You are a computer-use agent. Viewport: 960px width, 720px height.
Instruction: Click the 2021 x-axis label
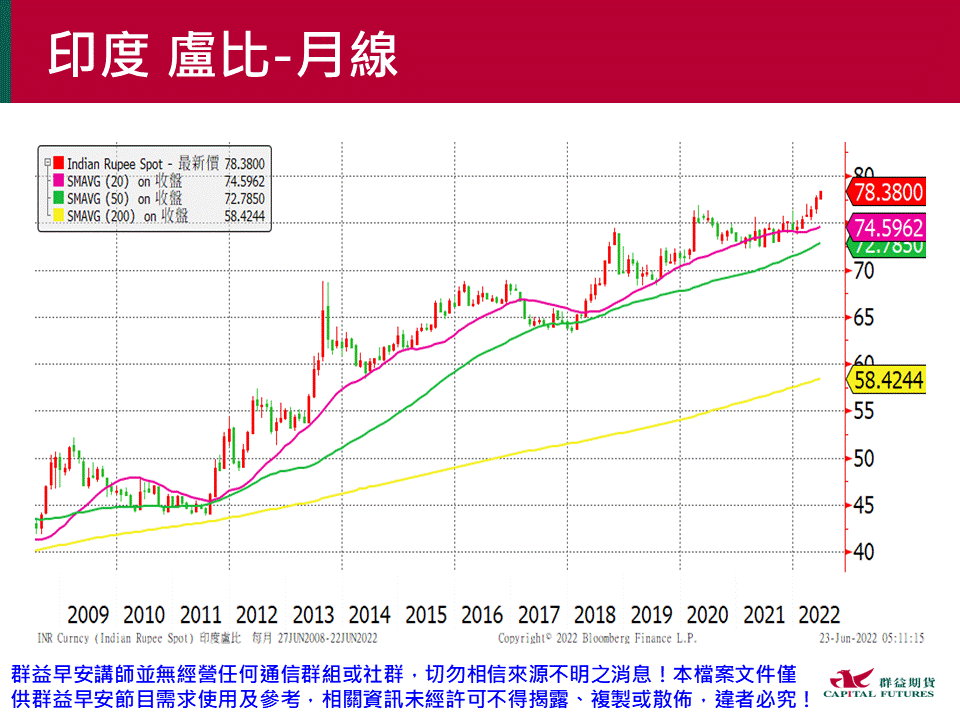pos(763,615)
